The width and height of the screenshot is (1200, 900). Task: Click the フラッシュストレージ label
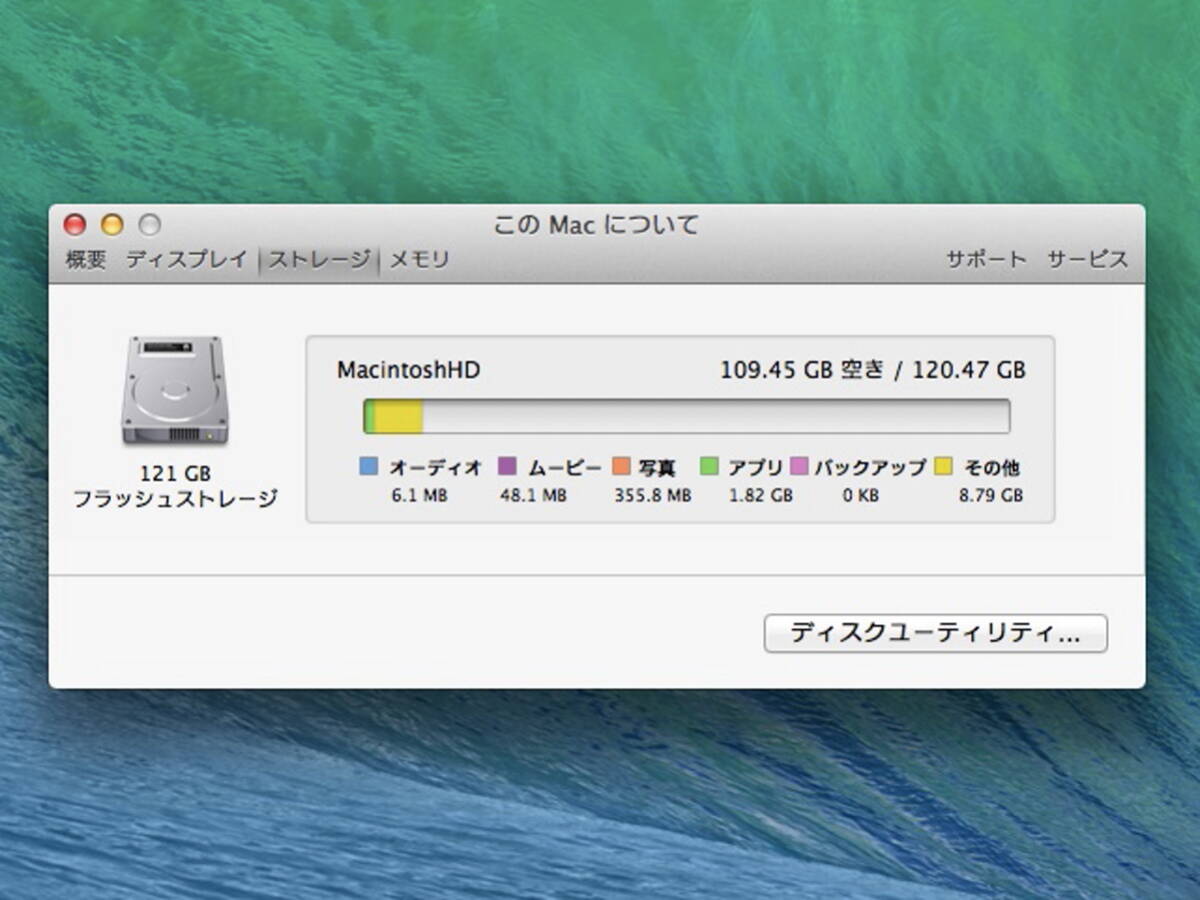click(175, 498)
